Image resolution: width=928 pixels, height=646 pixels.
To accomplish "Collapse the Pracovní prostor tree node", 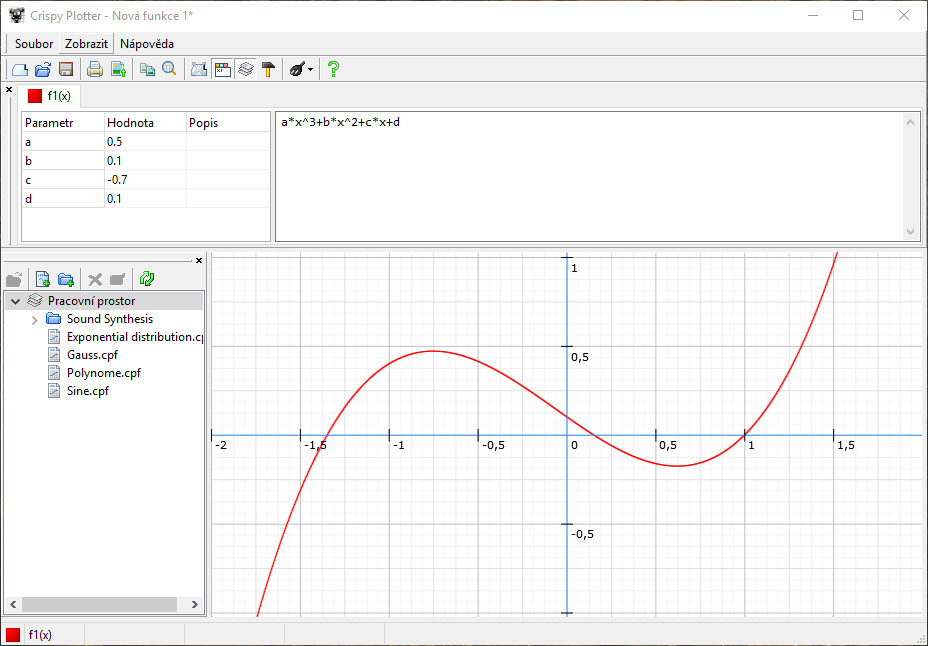I will click(x=15, y=300).
